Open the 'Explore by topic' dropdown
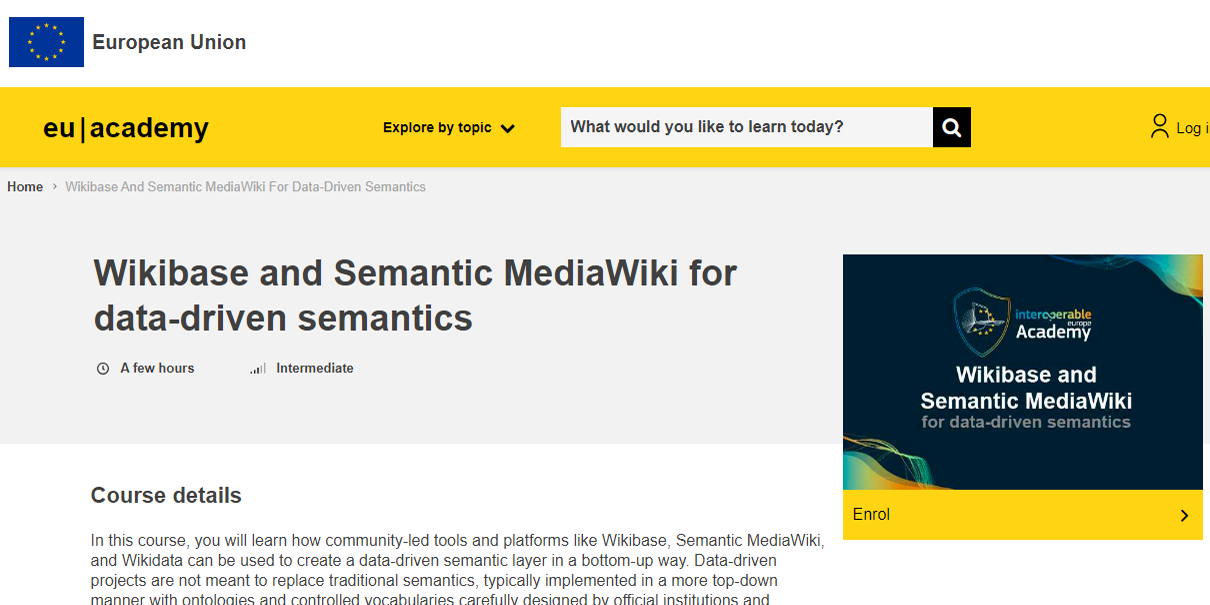The width and height of the screenshot is (1210, 605). pyautogui.click(x=437, y=128)
